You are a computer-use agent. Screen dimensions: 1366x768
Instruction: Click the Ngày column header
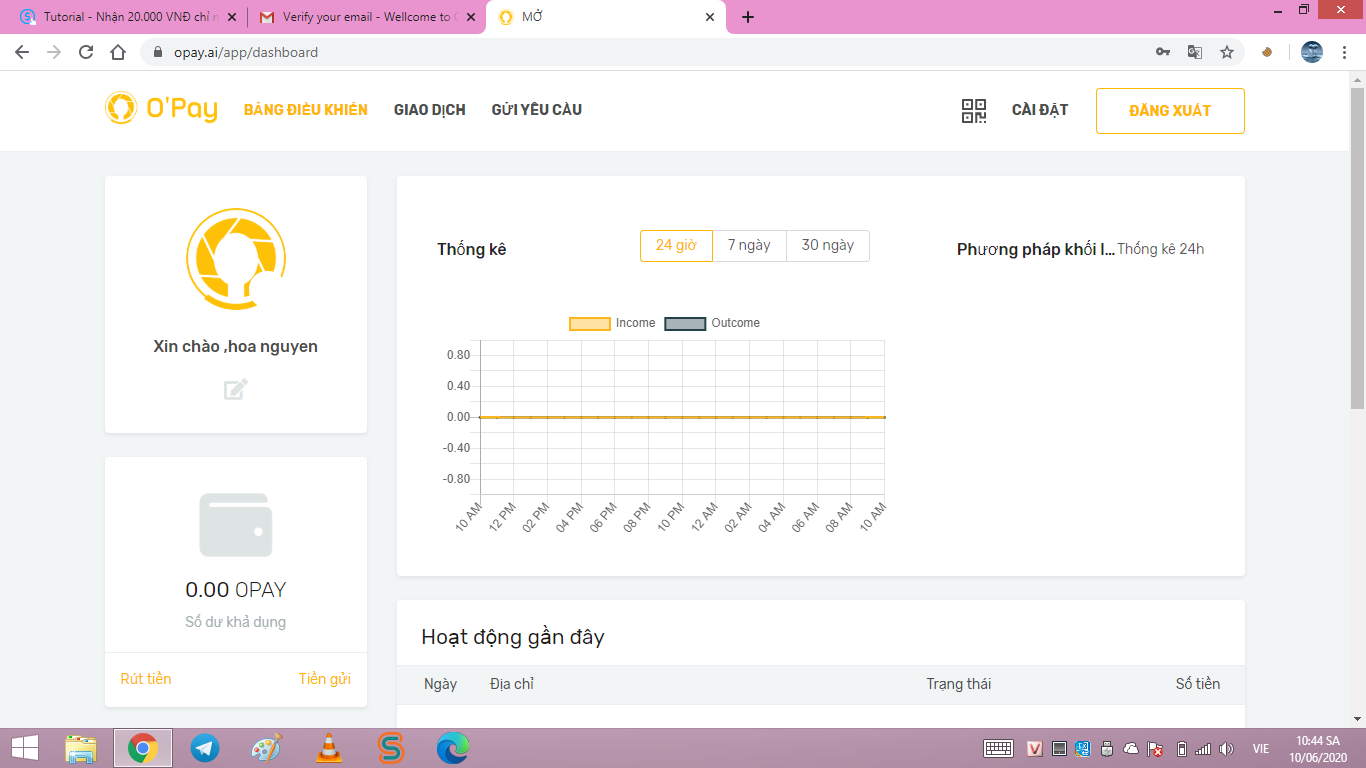coord(440,684)
